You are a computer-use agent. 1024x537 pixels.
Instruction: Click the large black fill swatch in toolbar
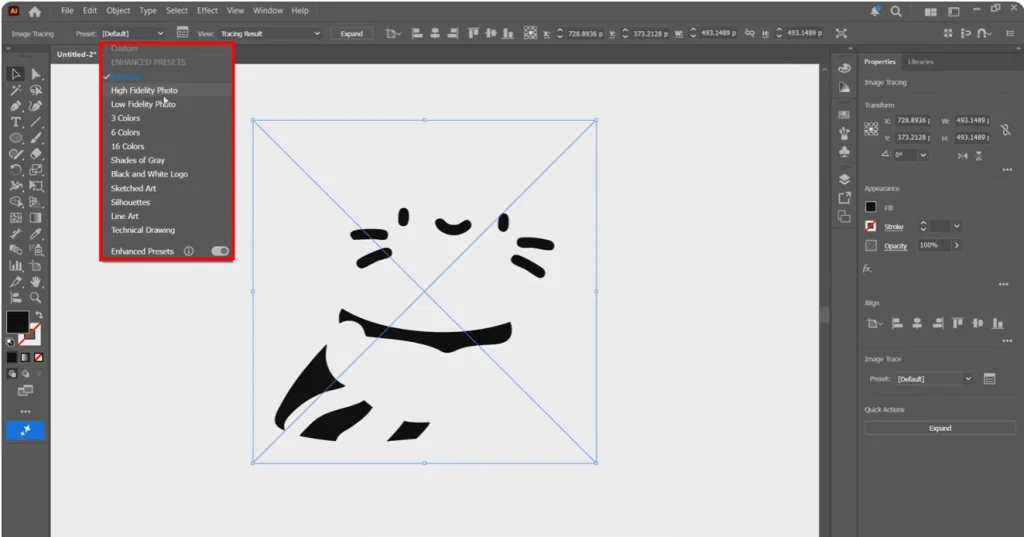[17, 322]
